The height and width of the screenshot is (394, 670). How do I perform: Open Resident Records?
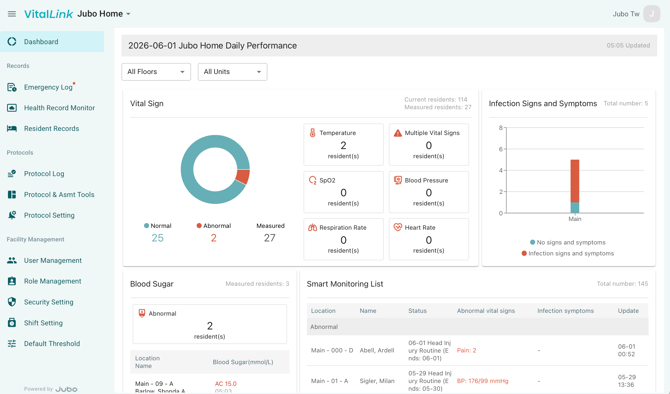tap(52, 129)
